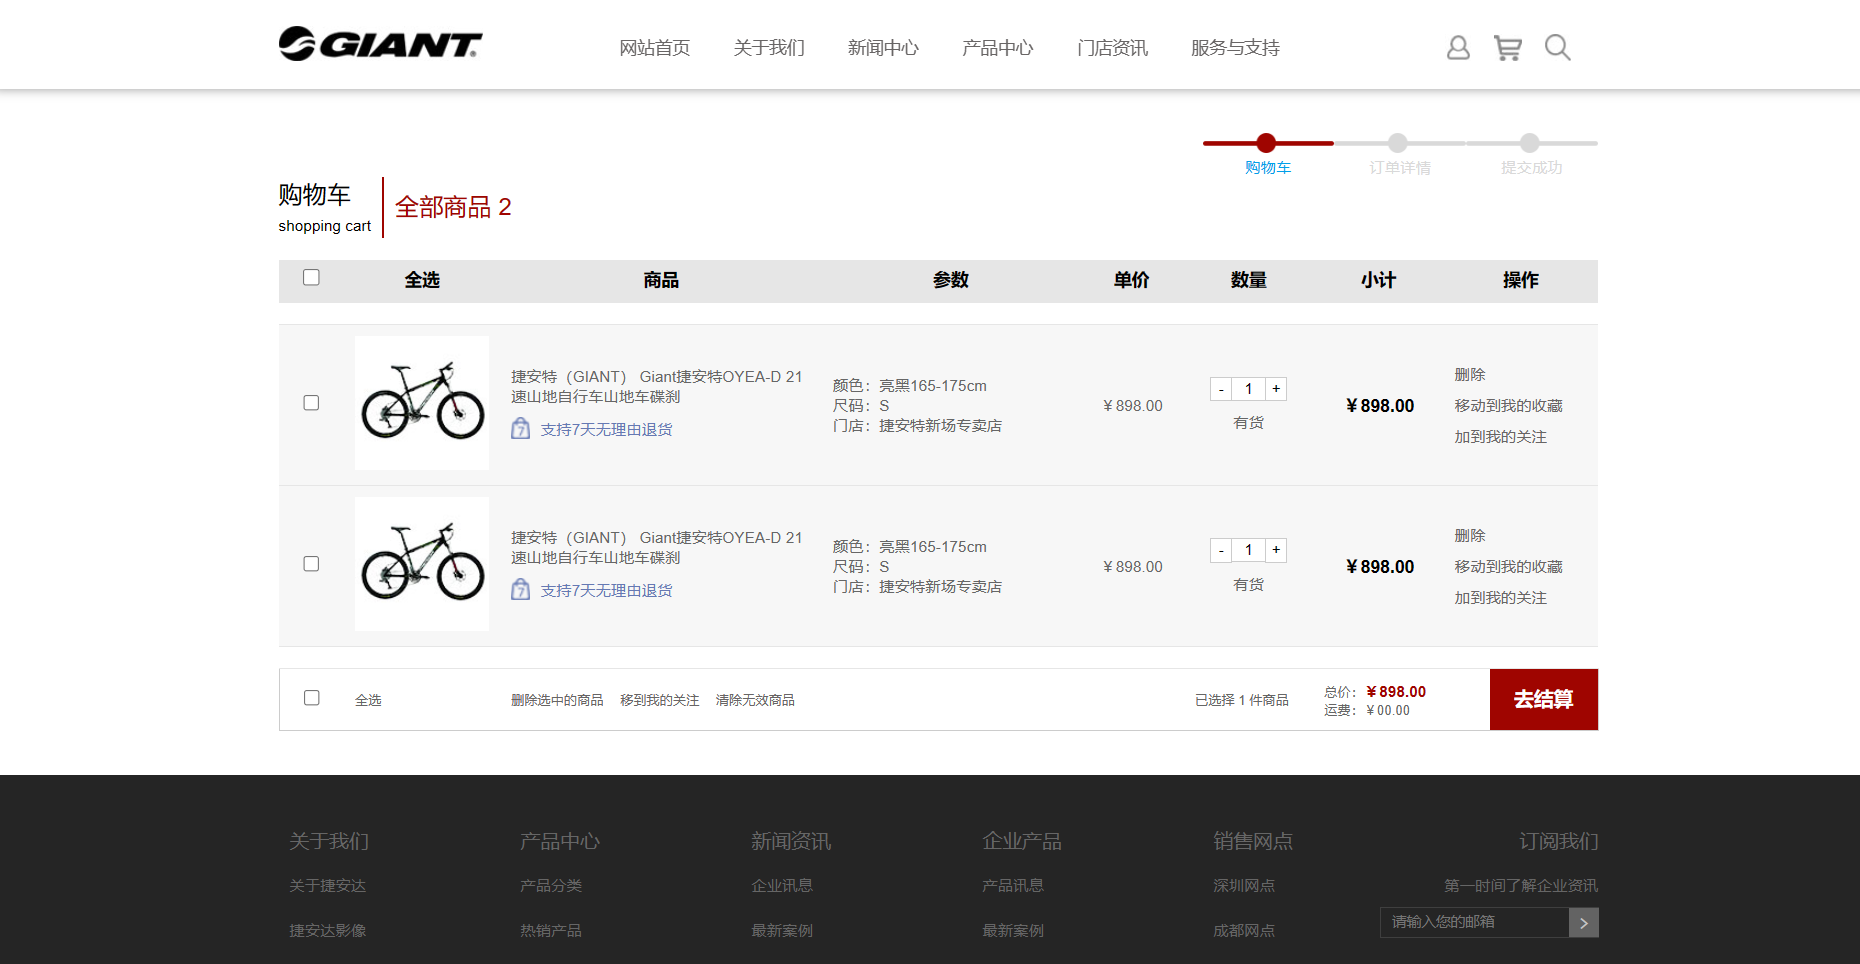The width and height of the screenshot is (1860, 964).
Task: Decrease quantity of first item
Action: point(1221,389)
